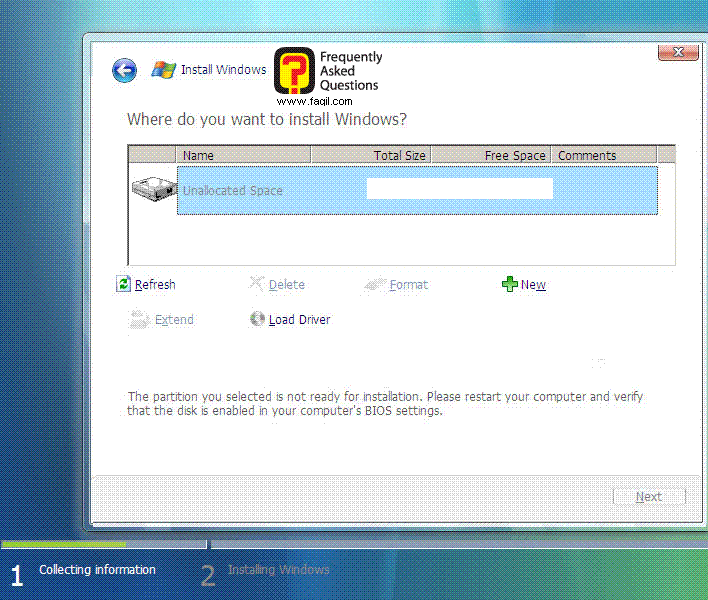The image size is (708, 600).
Task: Click the green installation progress bar
Action: click(x=64, y=545)
